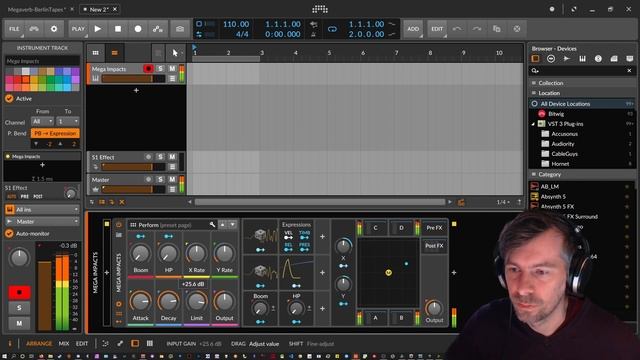The height and width of the screenshot is (360, 640).
Task: Adjust the Mega Impacts track volume fader
Action: [x=133, y=79]
